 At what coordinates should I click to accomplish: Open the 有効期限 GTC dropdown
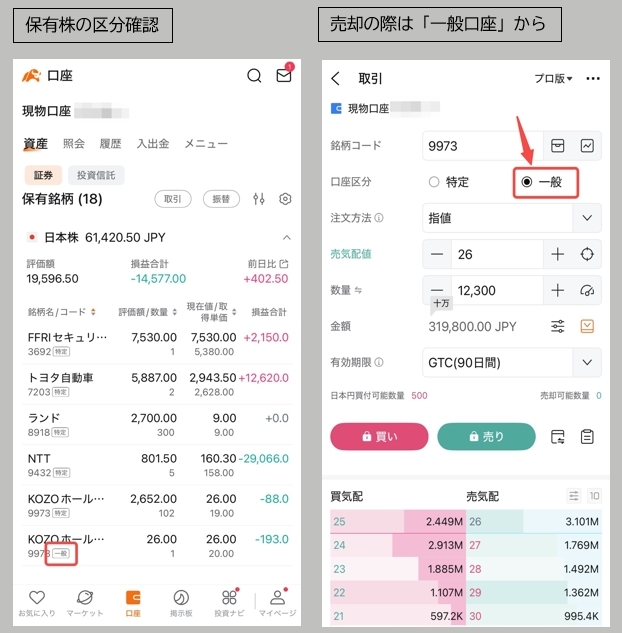coord(586,362)
